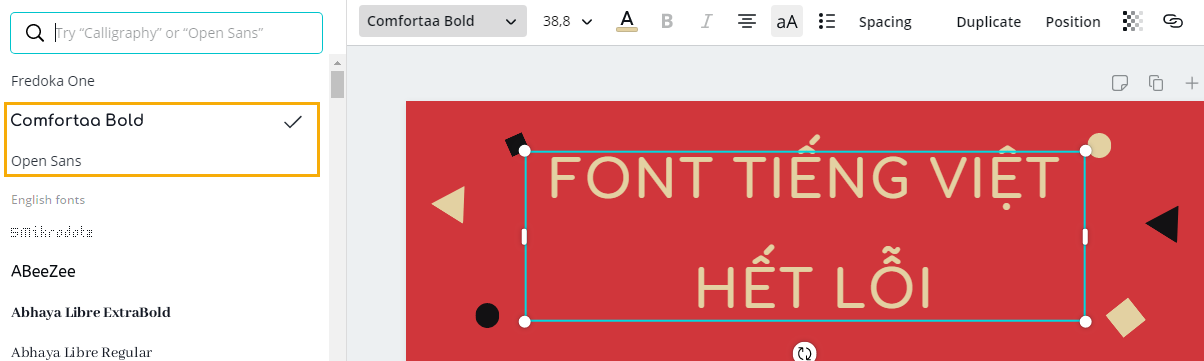Screen dimensions: 1204x361
Task: Click the link chain icon
Action: click(x=1172, y=21)
